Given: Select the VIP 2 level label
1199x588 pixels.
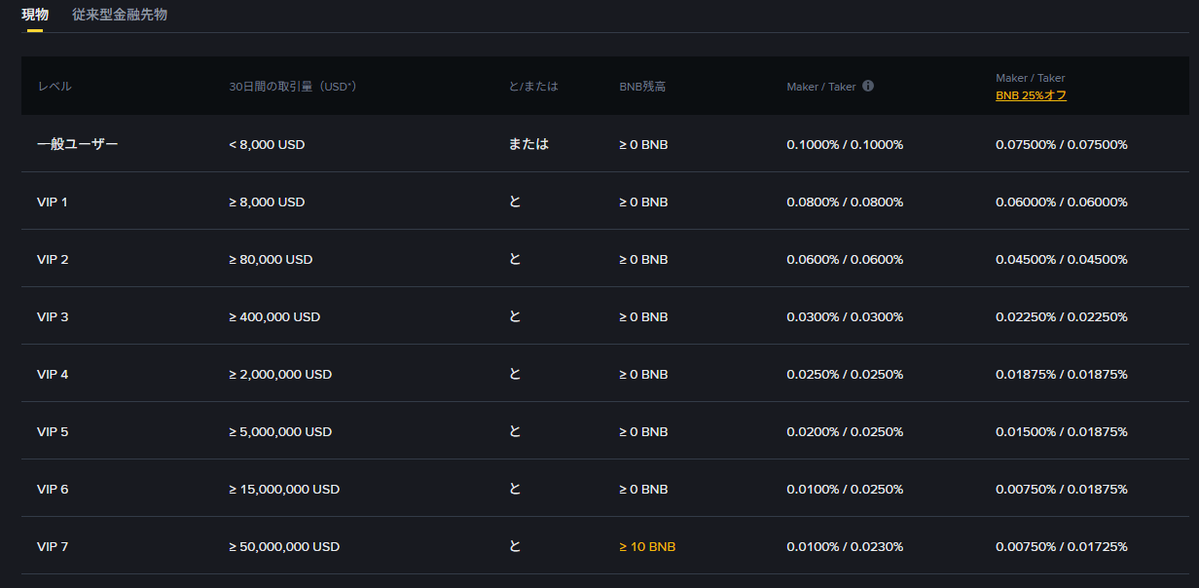Looking at the screenshot, I should (x=53, y=259).
